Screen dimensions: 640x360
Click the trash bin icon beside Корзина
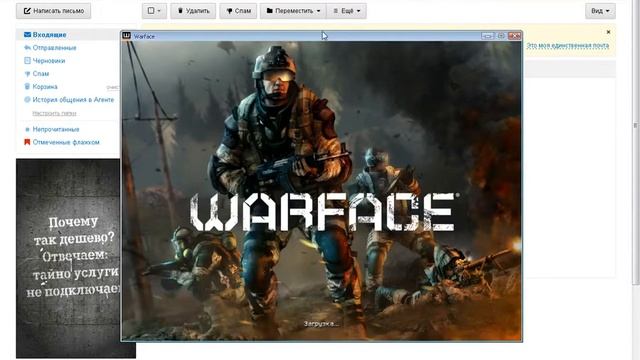coord(27,87)
